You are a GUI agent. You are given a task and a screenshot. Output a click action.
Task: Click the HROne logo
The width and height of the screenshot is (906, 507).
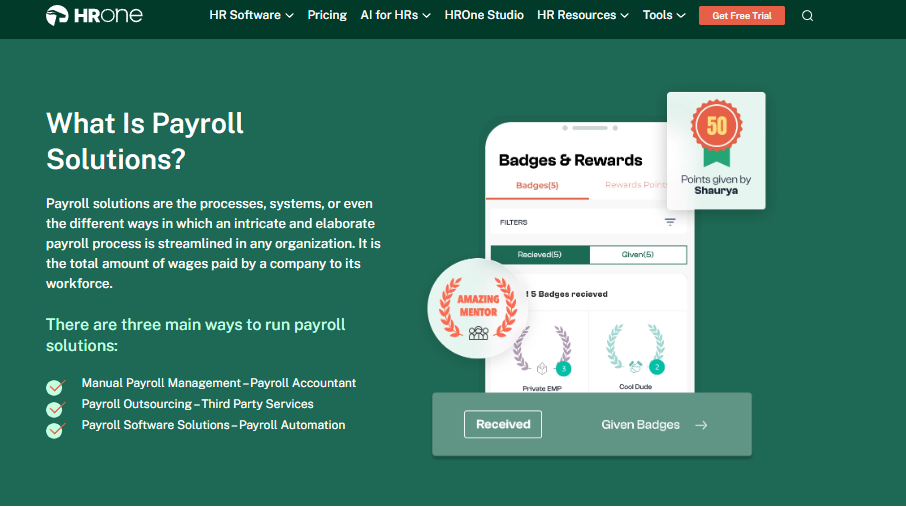pos(94,15)
